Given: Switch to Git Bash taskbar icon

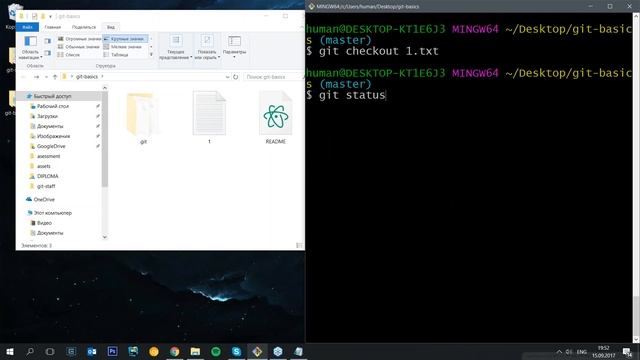Looking at the screenshot, I should tap(257, 351).
